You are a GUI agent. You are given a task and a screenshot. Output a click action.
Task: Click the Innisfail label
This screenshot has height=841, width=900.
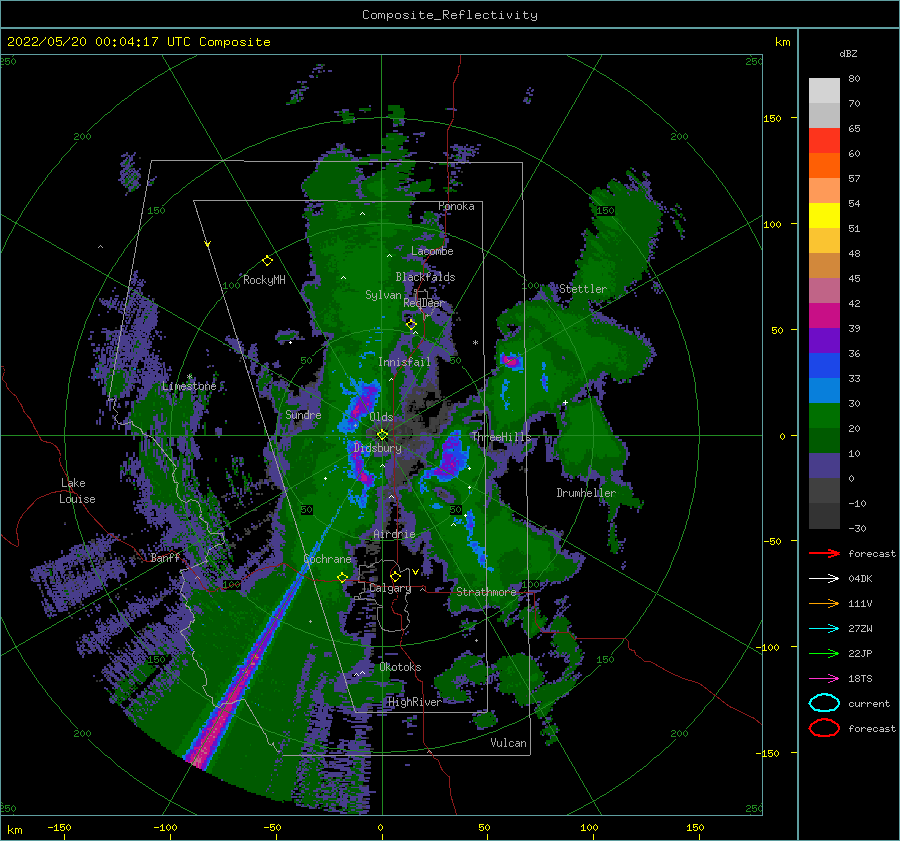click(x=404, y=362)
